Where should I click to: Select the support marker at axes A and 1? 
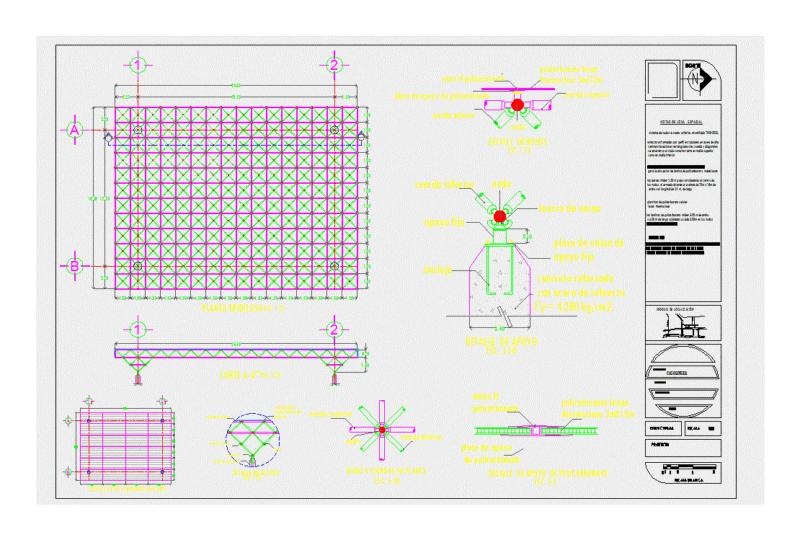(138, 130)
